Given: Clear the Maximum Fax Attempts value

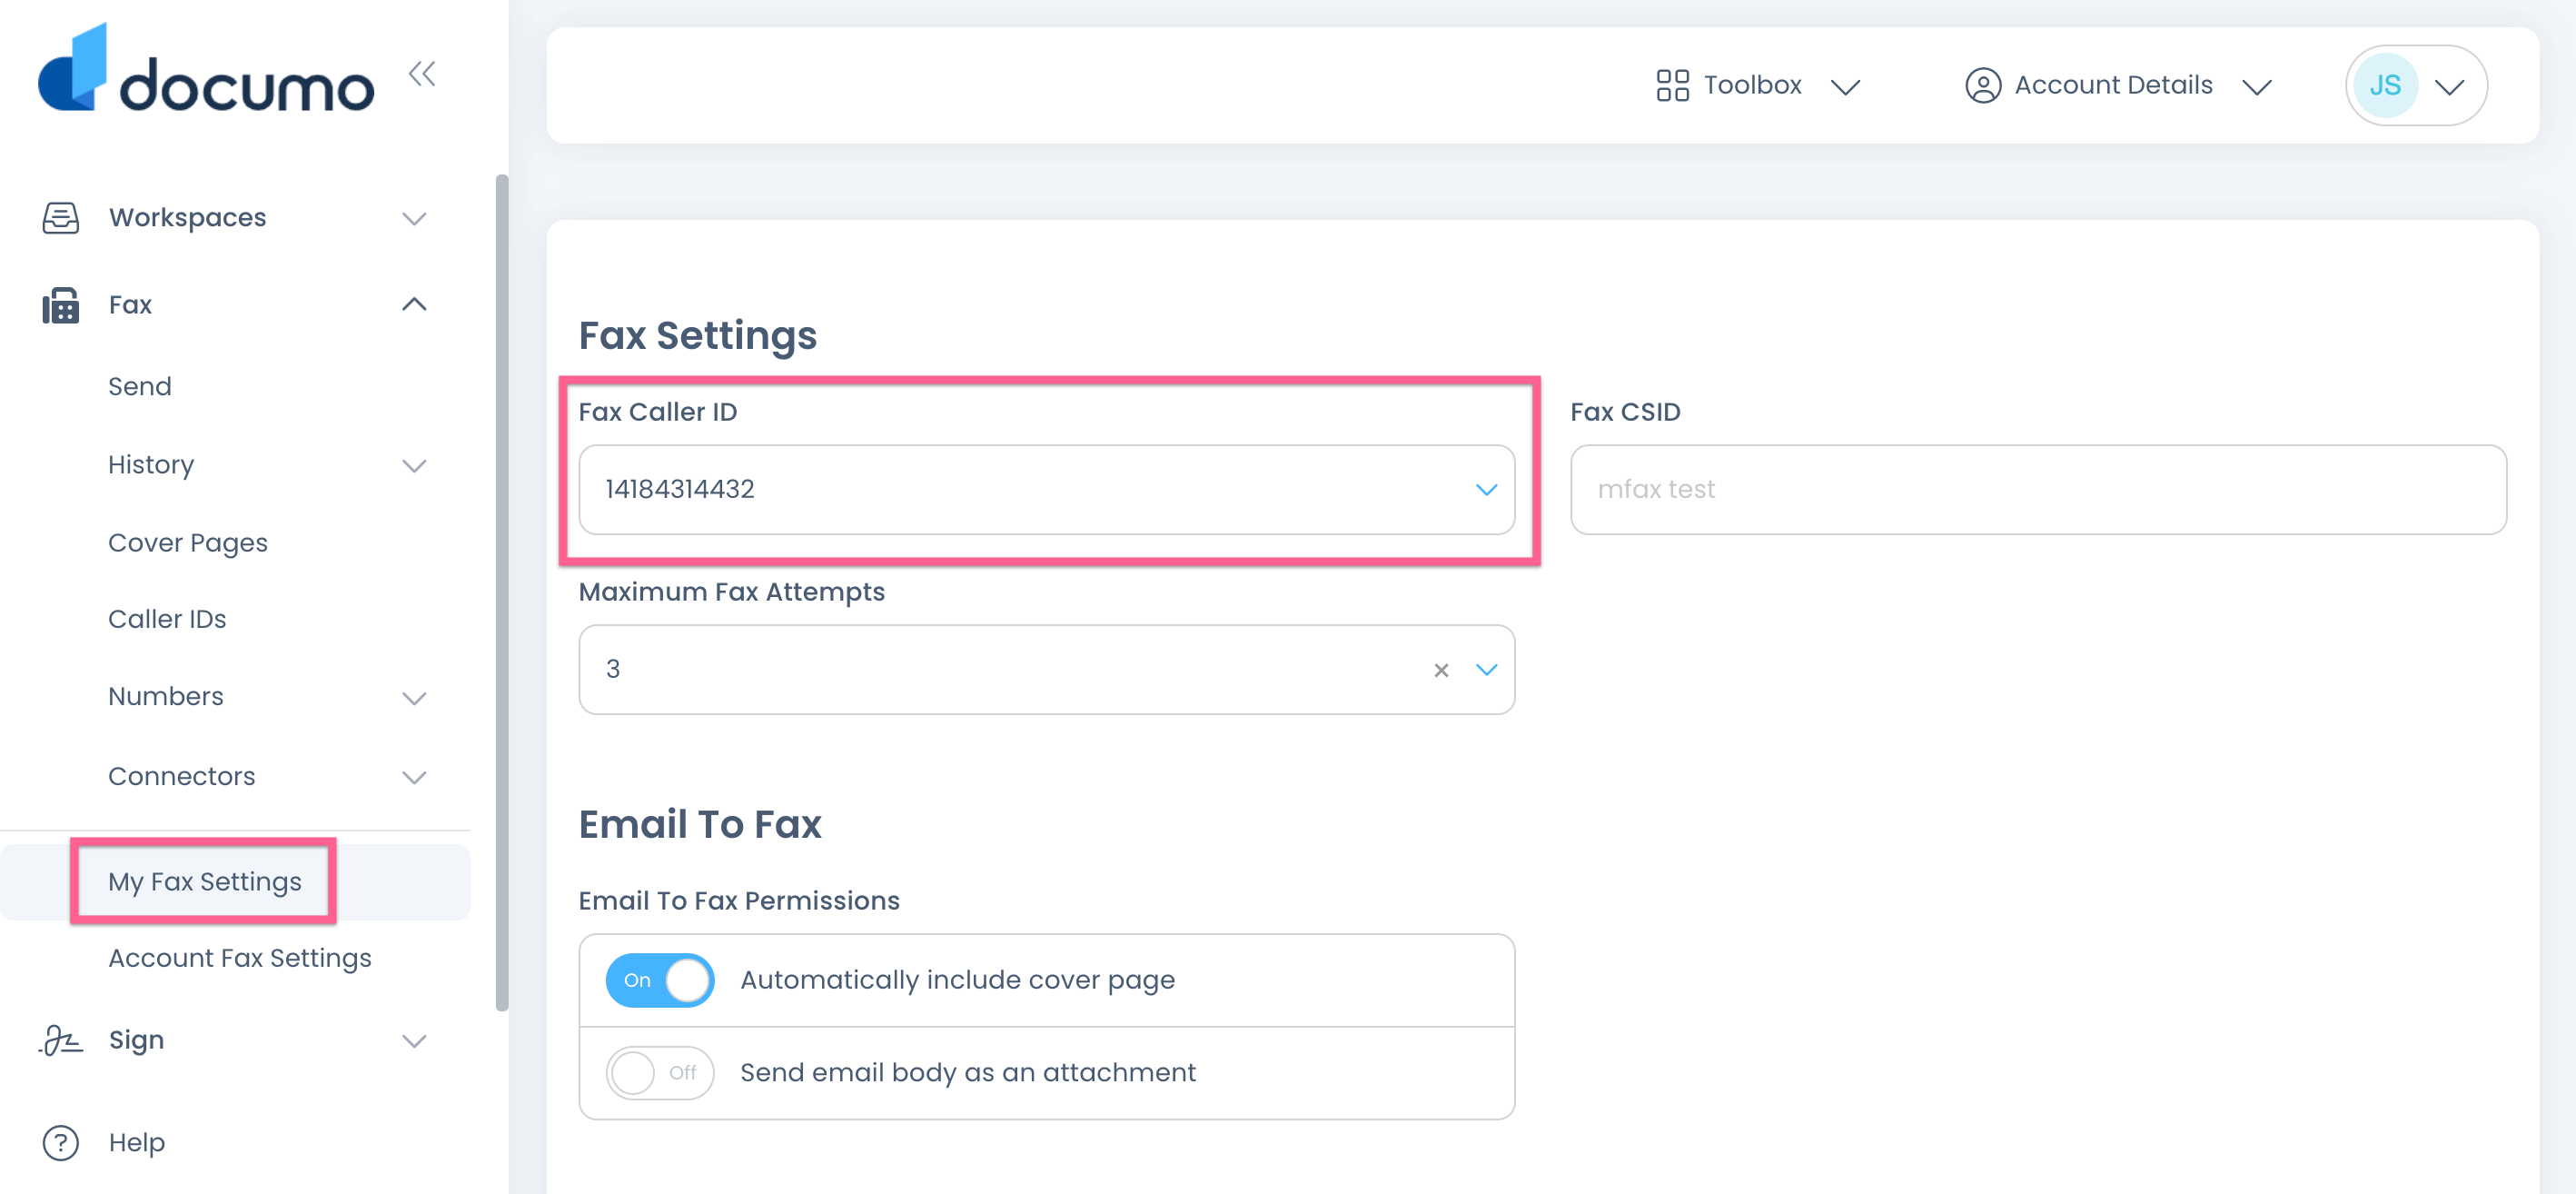Looking at the screenshot, I should [x=1441, y=670].
